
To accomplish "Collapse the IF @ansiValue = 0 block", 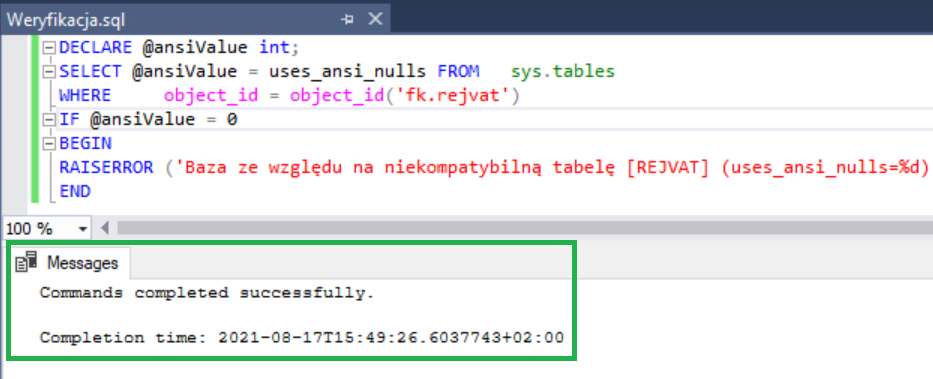I will click(49, 120).
